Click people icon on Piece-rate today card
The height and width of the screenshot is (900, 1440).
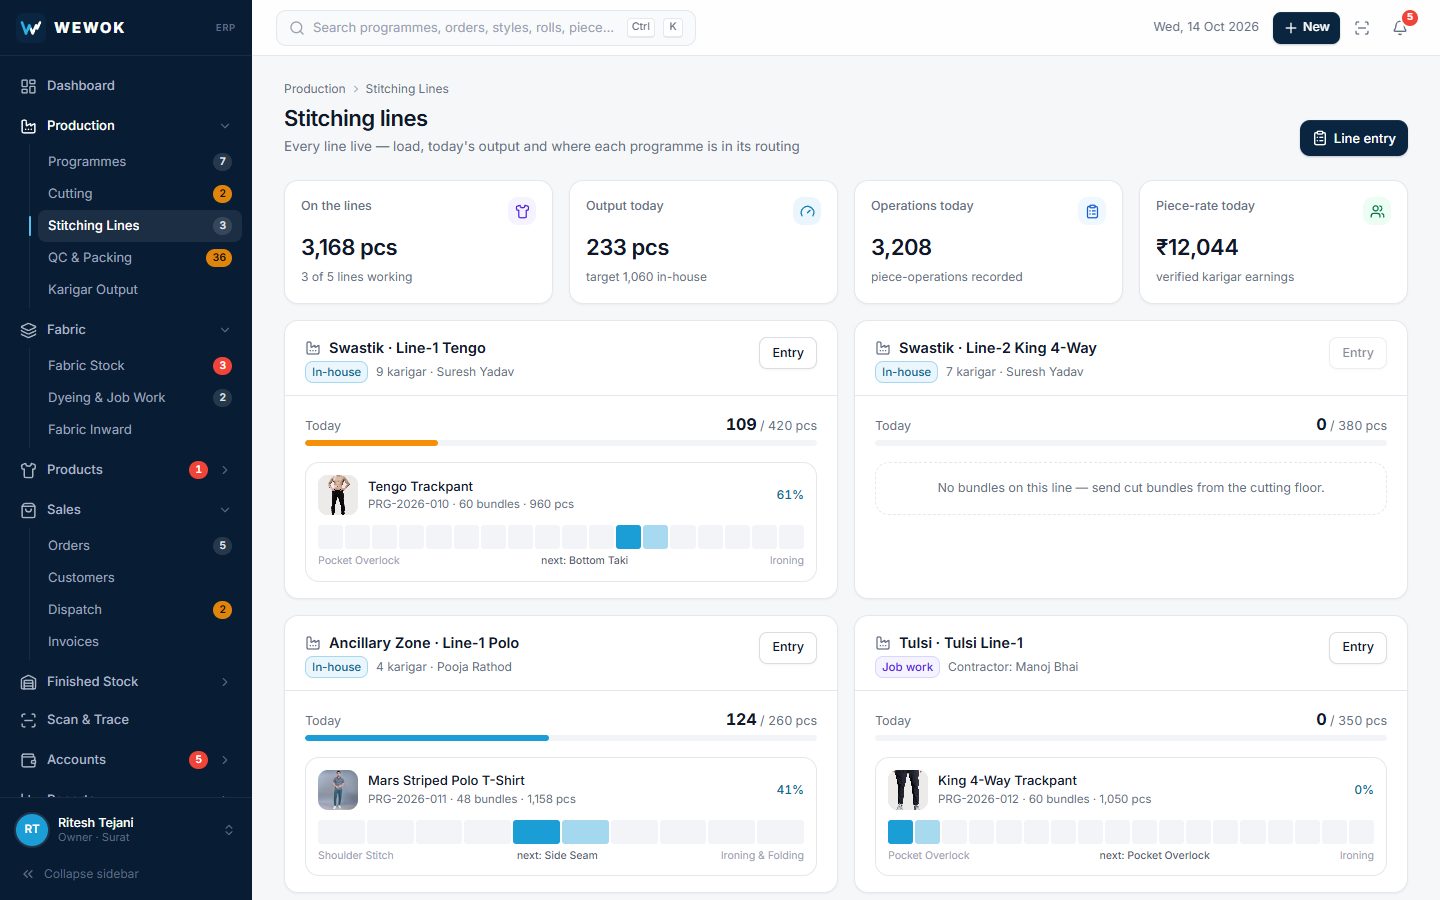[1377, 211]
